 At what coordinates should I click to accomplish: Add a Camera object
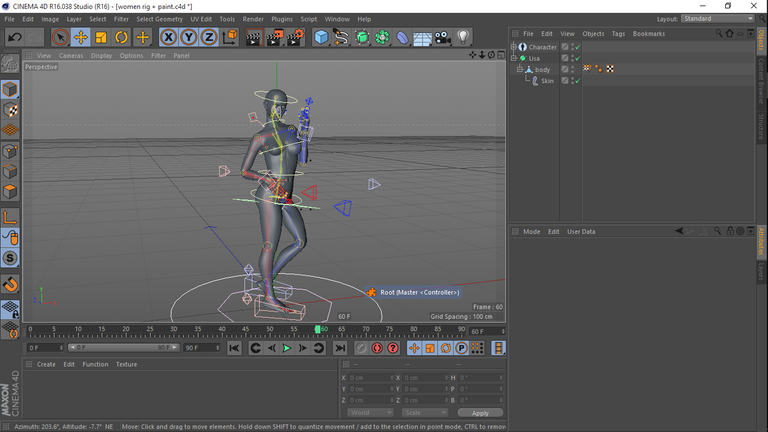click(443, 37)
